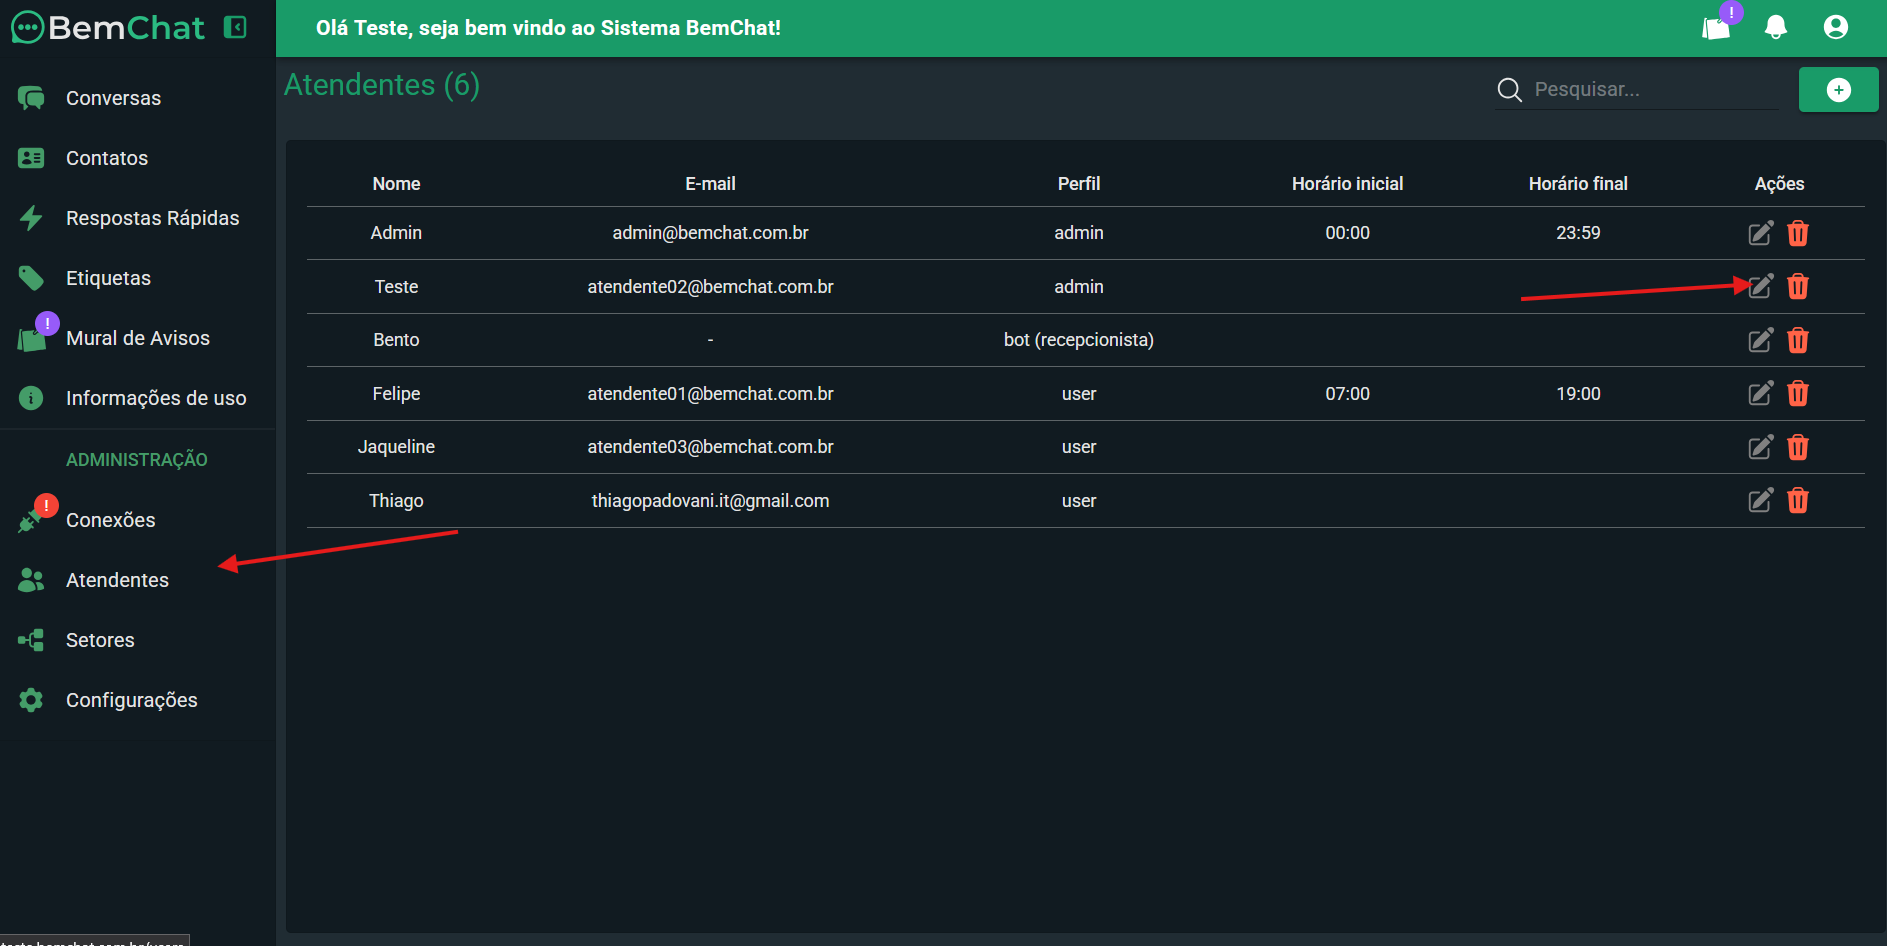The width and height of the screenshot is (1887, 946).
Task: Collapse the sidebar using the BemChat toggle icon
Action: 235,27
